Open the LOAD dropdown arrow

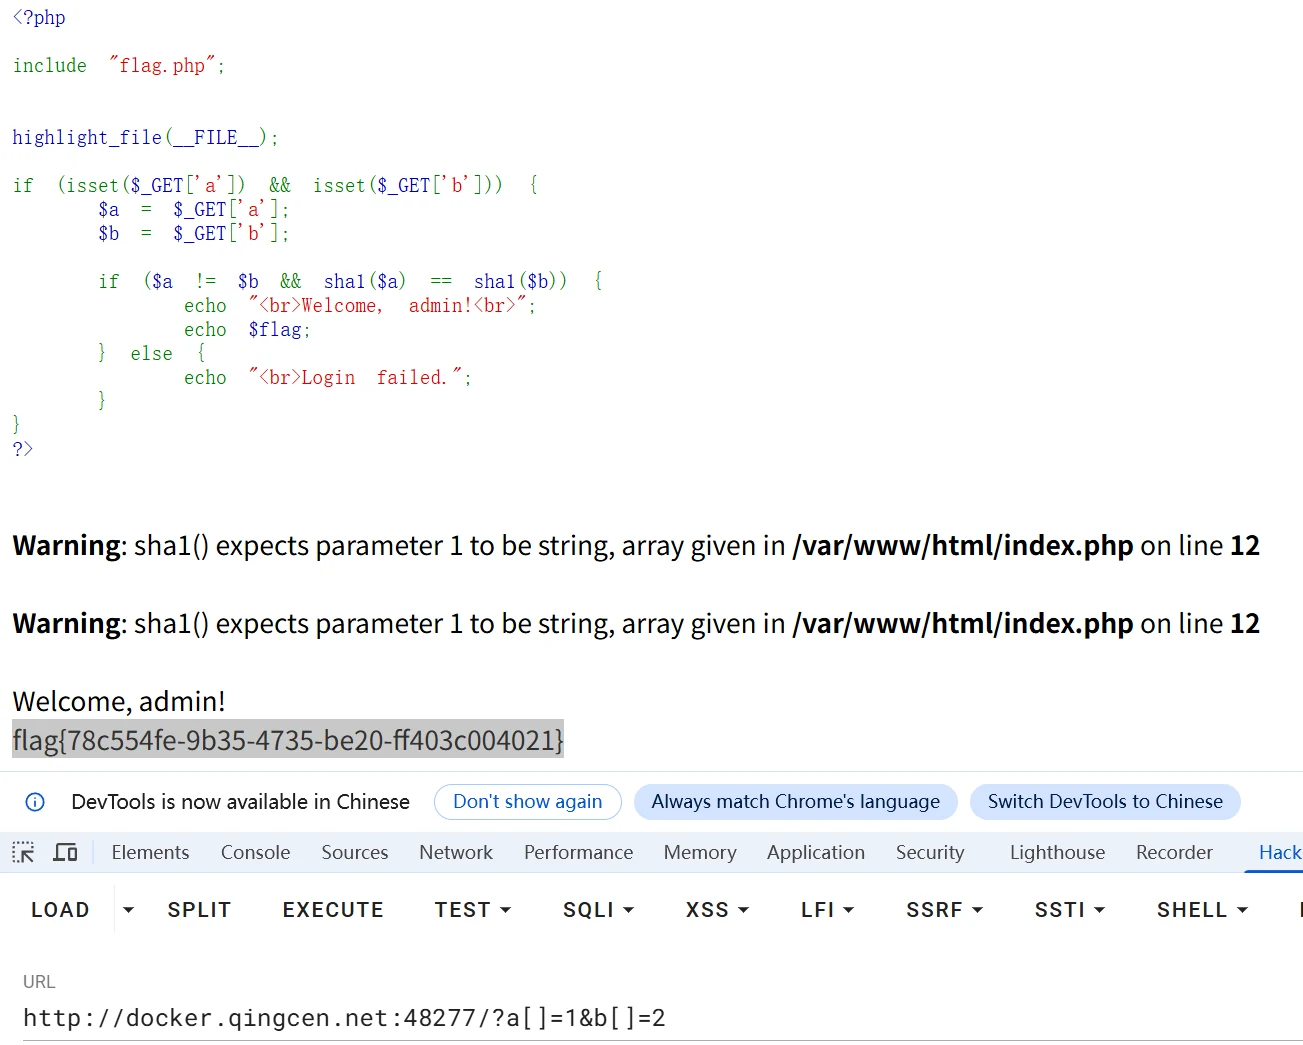[128, 910]
